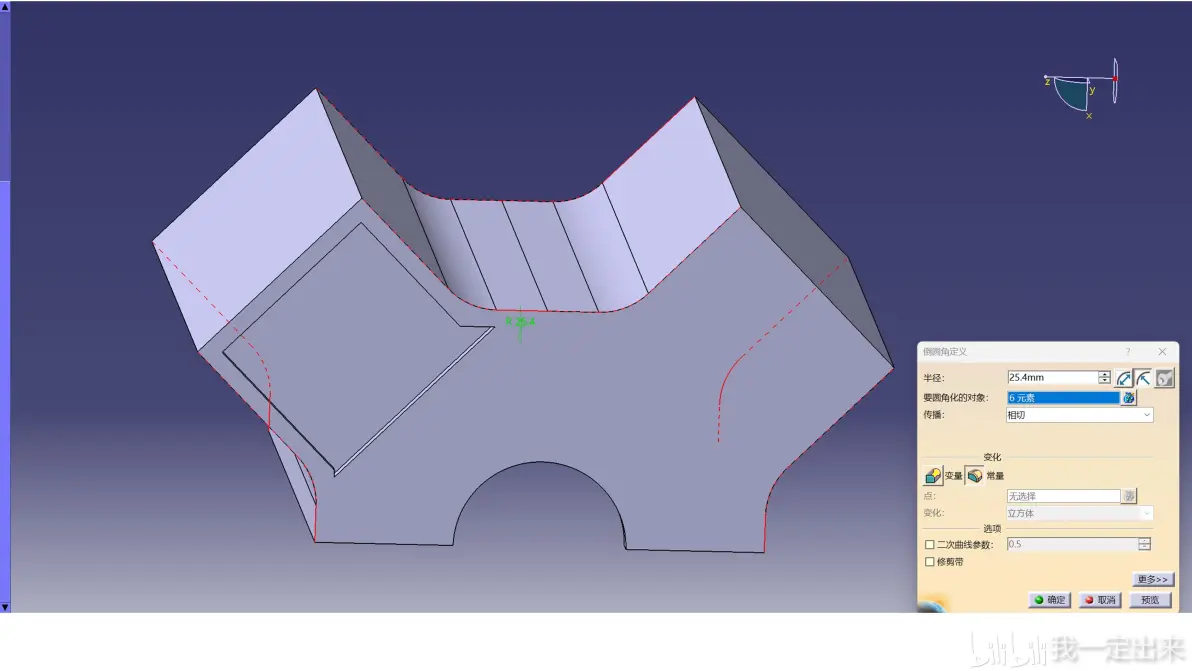Viewport: 1192px width, 671px height.
Task: Choose the 常量 constant fillet icon
Action: 975,476
